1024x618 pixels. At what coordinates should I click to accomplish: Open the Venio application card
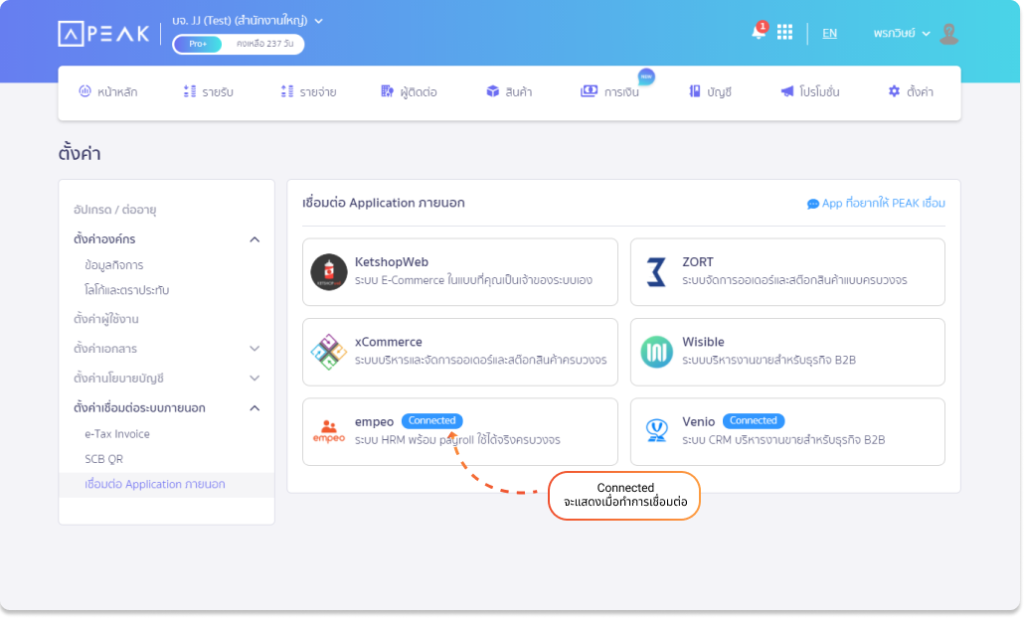point(788,432)
